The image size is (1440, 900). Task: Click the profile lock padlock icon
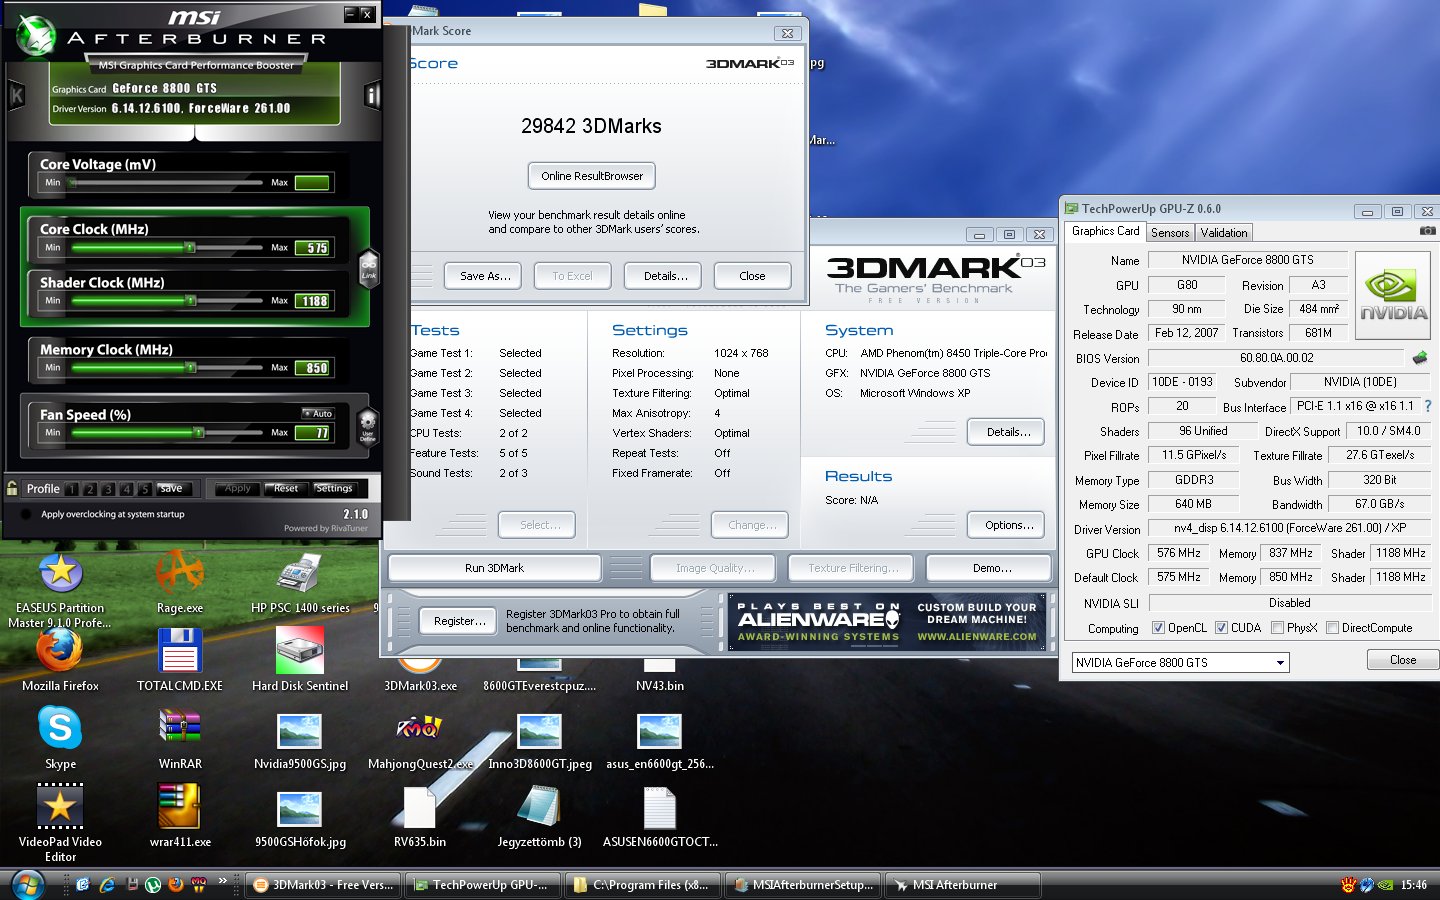click(12, 488)
